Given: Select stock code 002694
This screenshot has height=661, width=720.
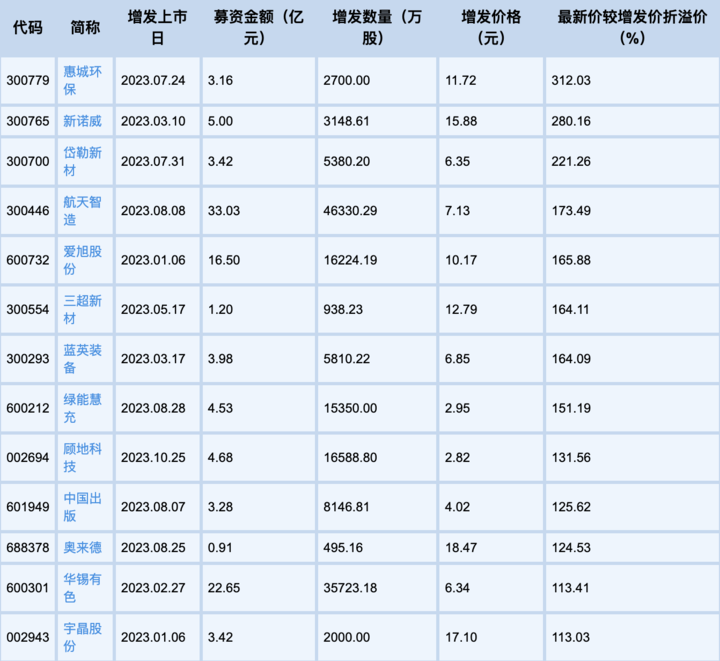Looking at the screenshot, I should [28, 458].
